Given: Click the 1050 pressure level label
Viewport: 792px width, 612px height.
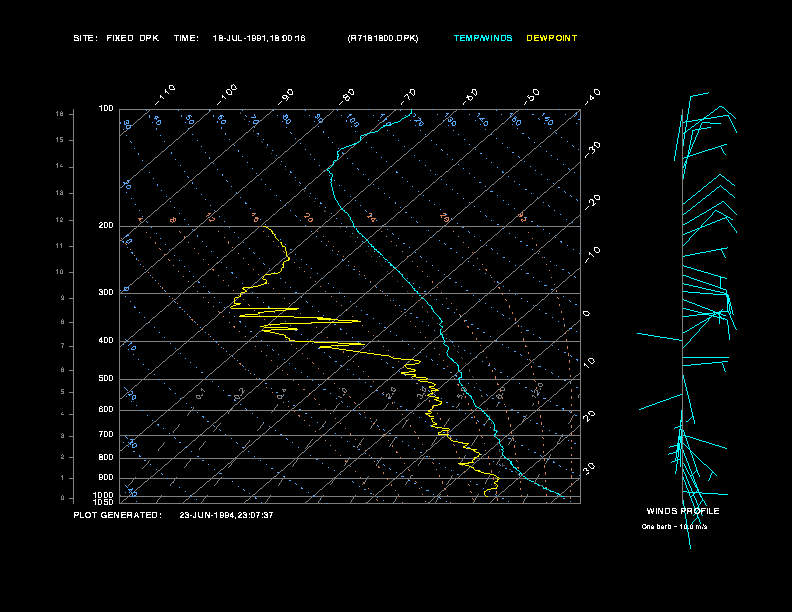Looking at the screenshot, I should tap(104, 502).
